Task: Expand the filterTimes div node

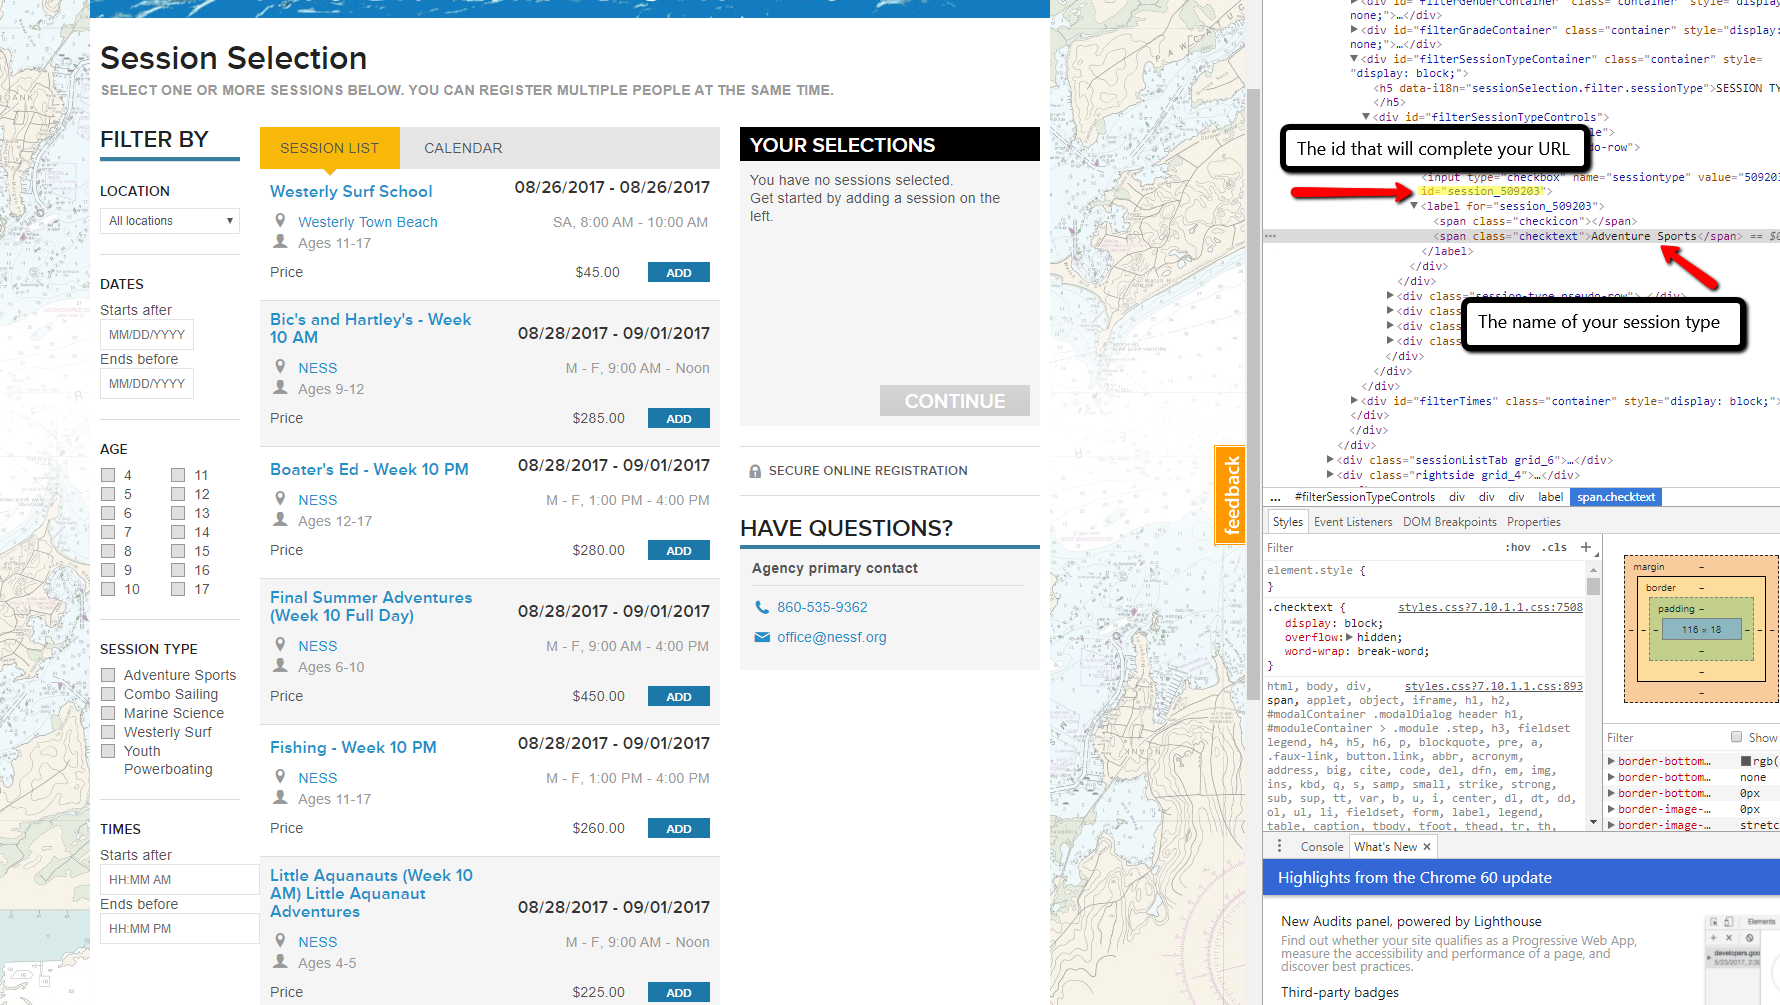Action: click(1355, 401)
